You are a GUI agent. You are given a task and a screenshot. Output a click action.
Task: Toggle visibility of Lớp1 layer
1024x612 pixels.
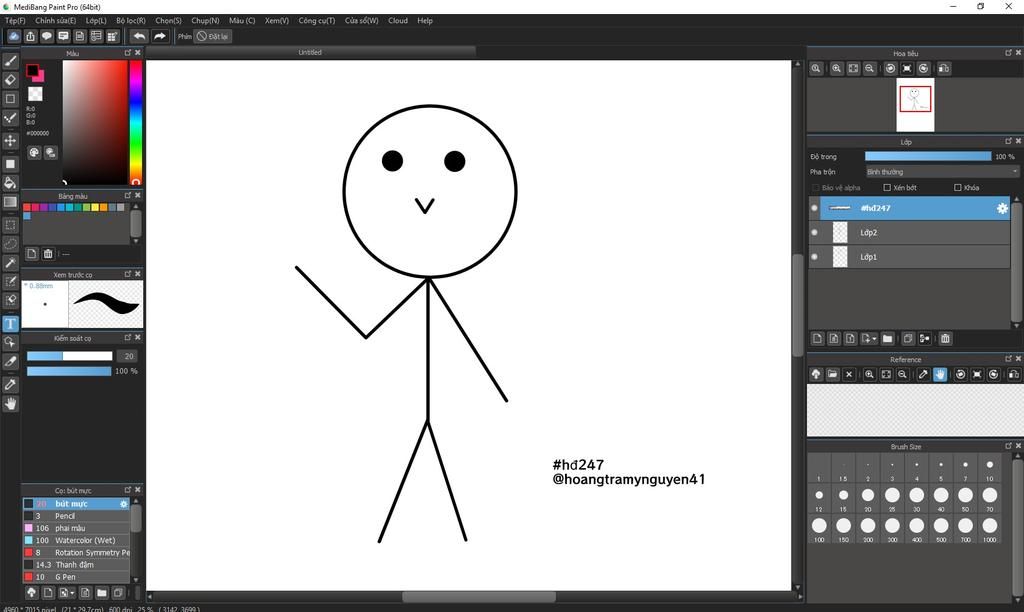coord(814,257)
